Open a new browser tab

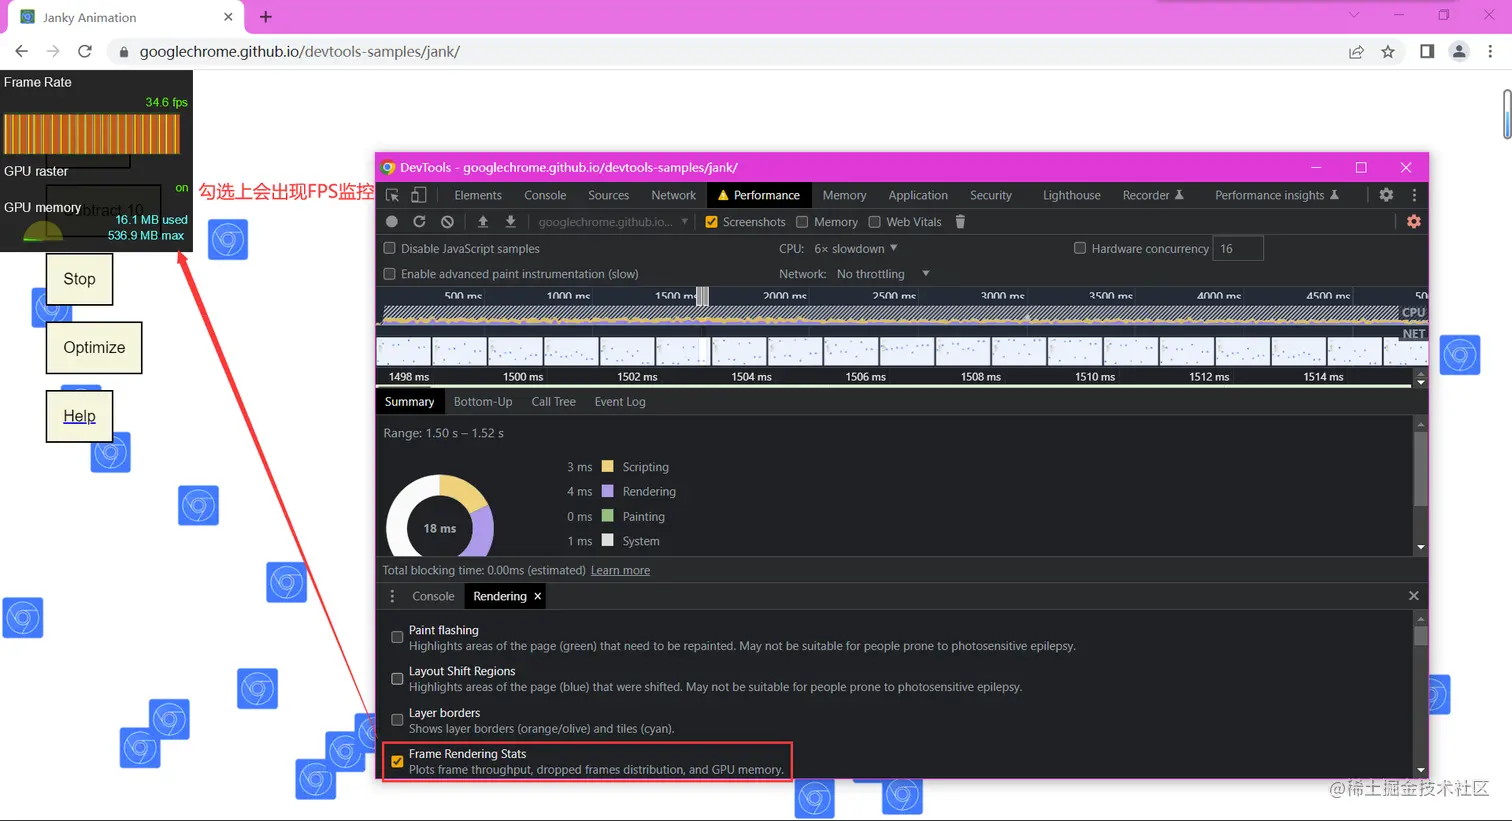coord(266,17)
